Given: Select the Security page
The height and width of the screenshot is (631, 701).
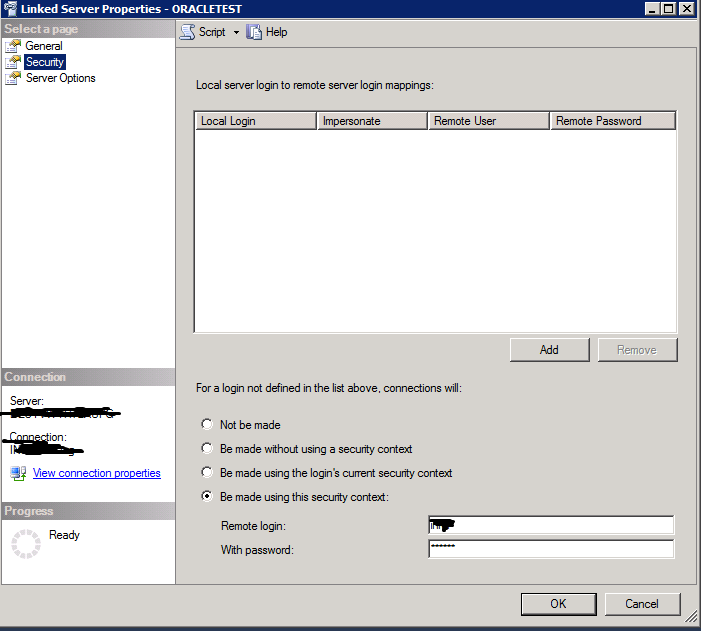Looking at the screenshot, I should 45,62.
